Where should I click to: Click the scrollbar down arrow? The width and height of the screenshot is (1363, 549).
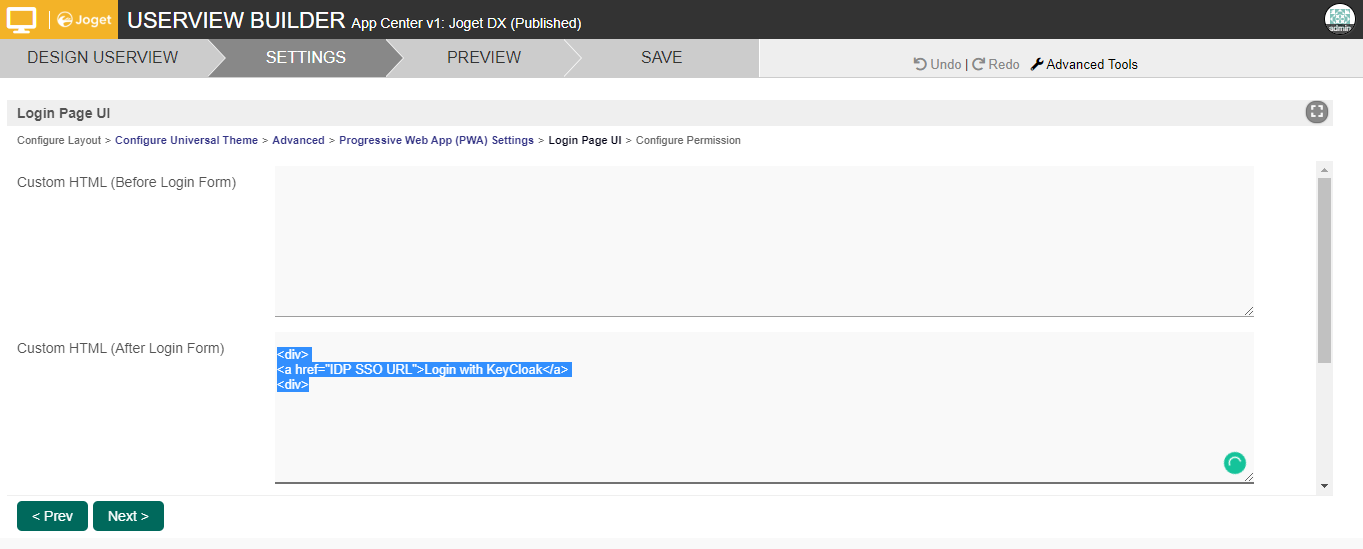click(x=1324, y=486)
